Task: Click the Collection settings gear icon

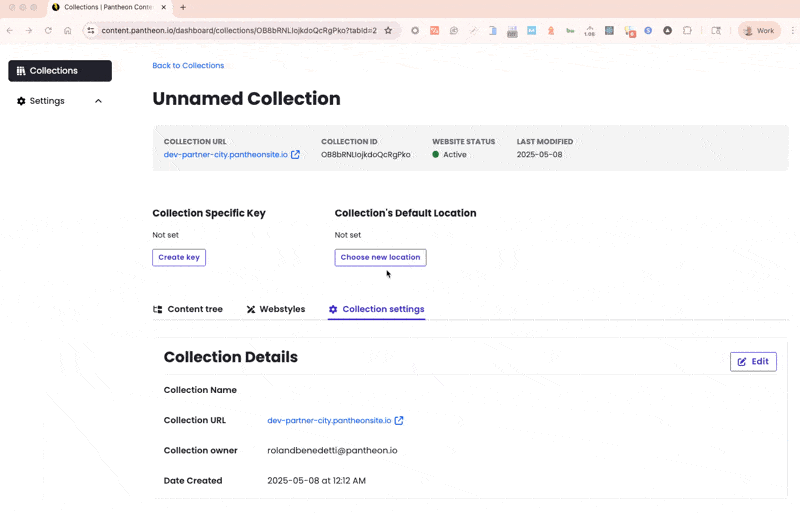Action: (333, 310)
